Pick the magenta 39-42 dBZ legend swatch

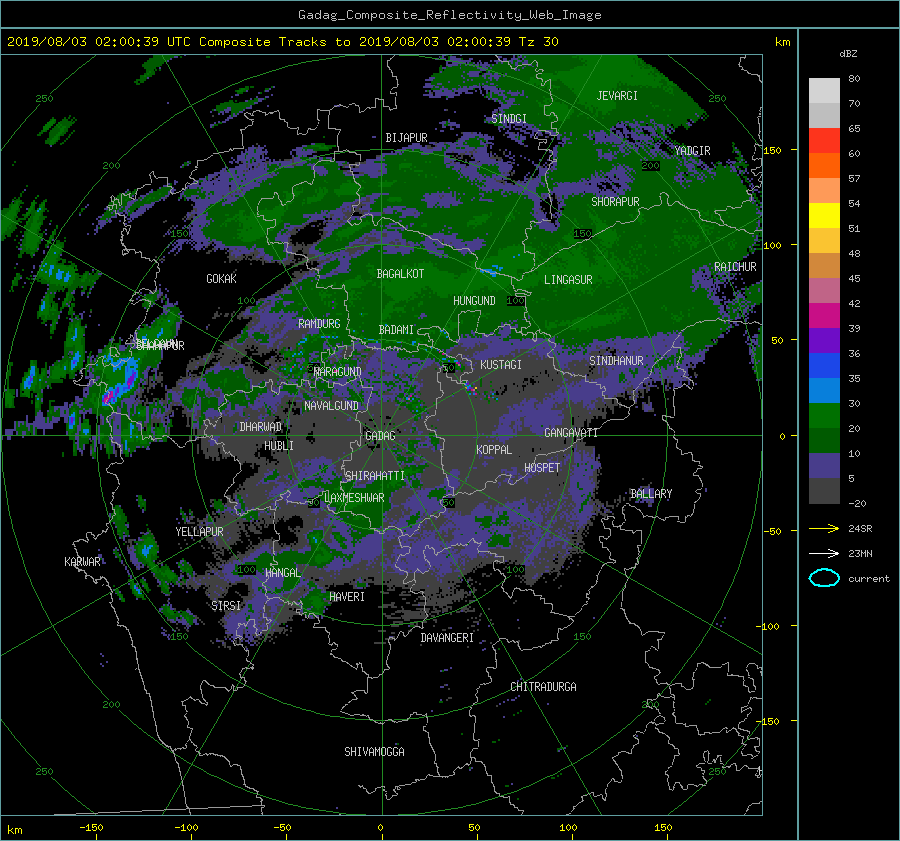point(824,316)
